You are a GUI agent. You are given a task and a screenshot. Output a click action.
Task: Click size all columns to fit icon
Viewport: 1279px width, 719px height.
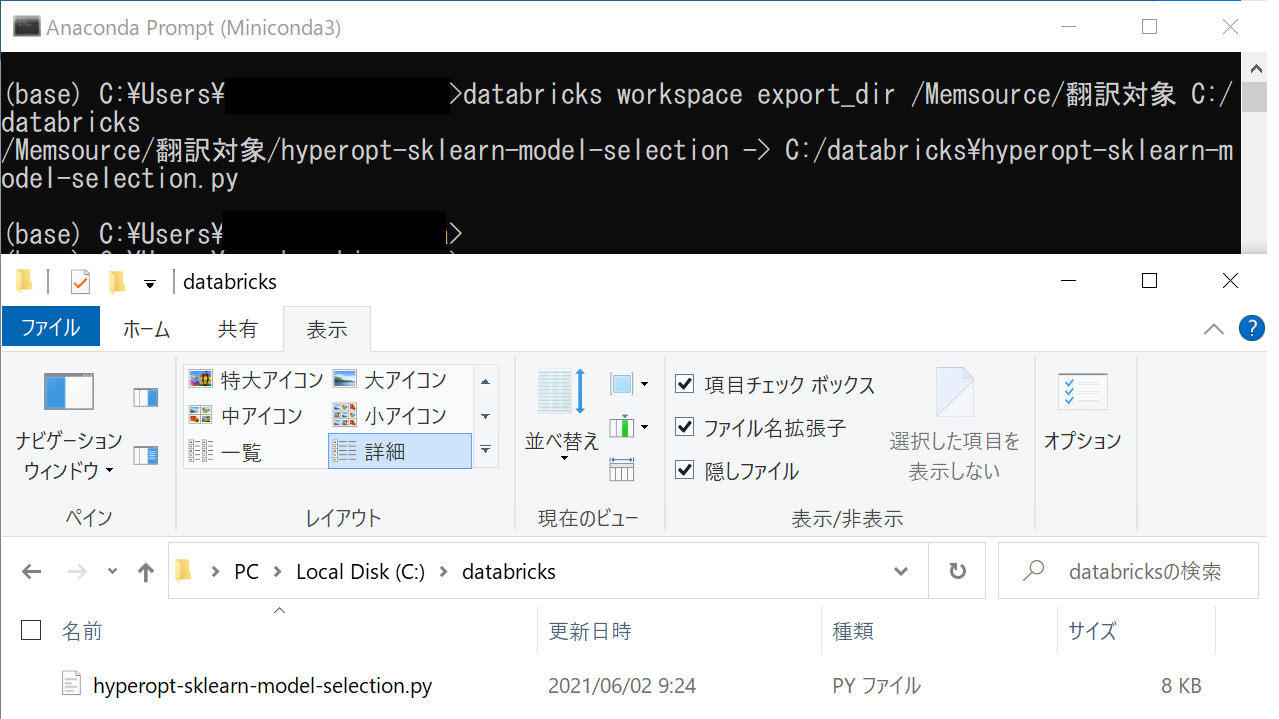click(622, 469)
